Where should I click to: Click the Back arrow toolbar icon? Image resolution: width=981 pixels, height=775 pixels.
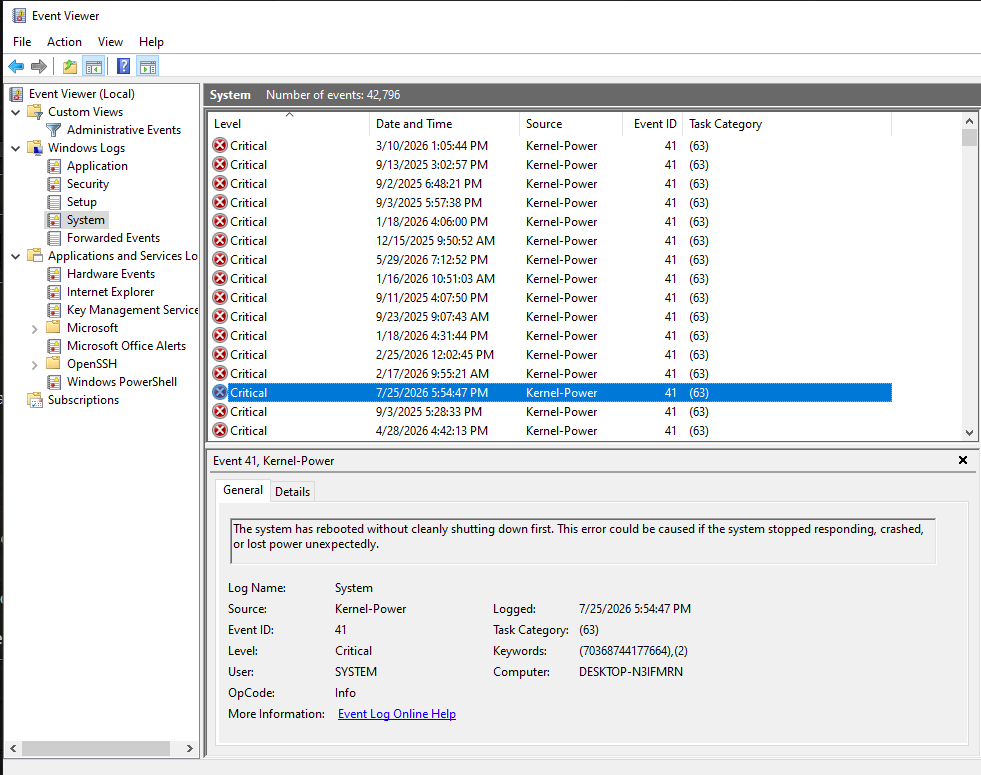[16, 66]
